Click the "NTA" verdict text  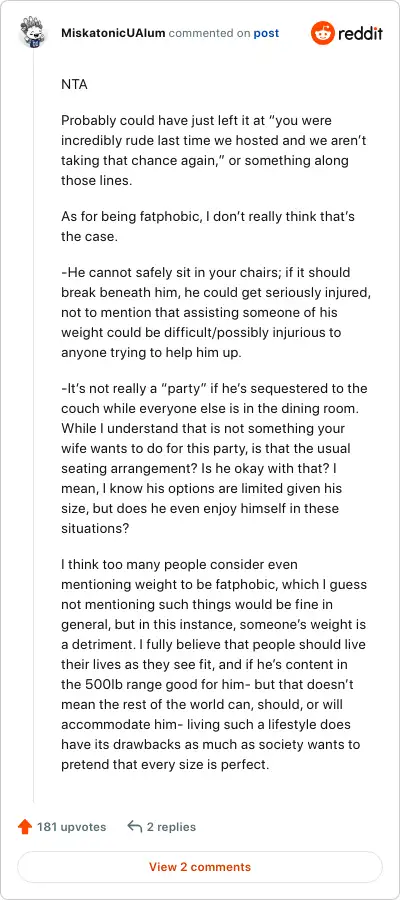point(74,84)
